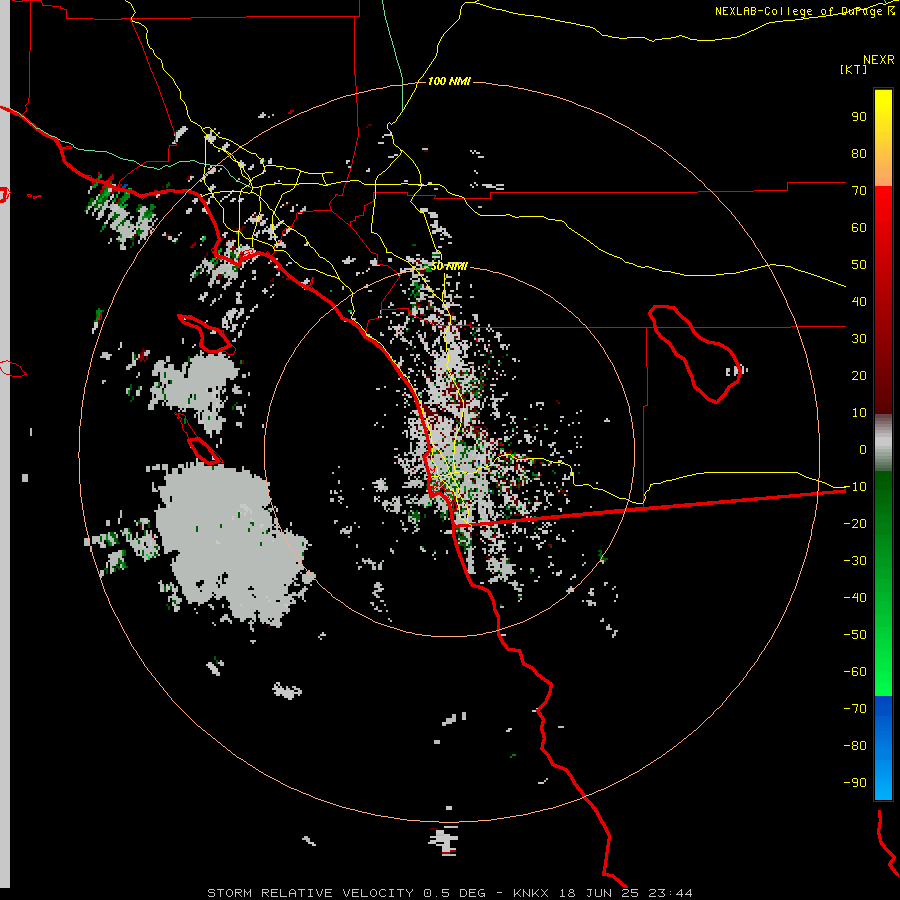
Task: Select the 100 NMI range ring label
Action: pyautogui.click(x=449, y=81)
